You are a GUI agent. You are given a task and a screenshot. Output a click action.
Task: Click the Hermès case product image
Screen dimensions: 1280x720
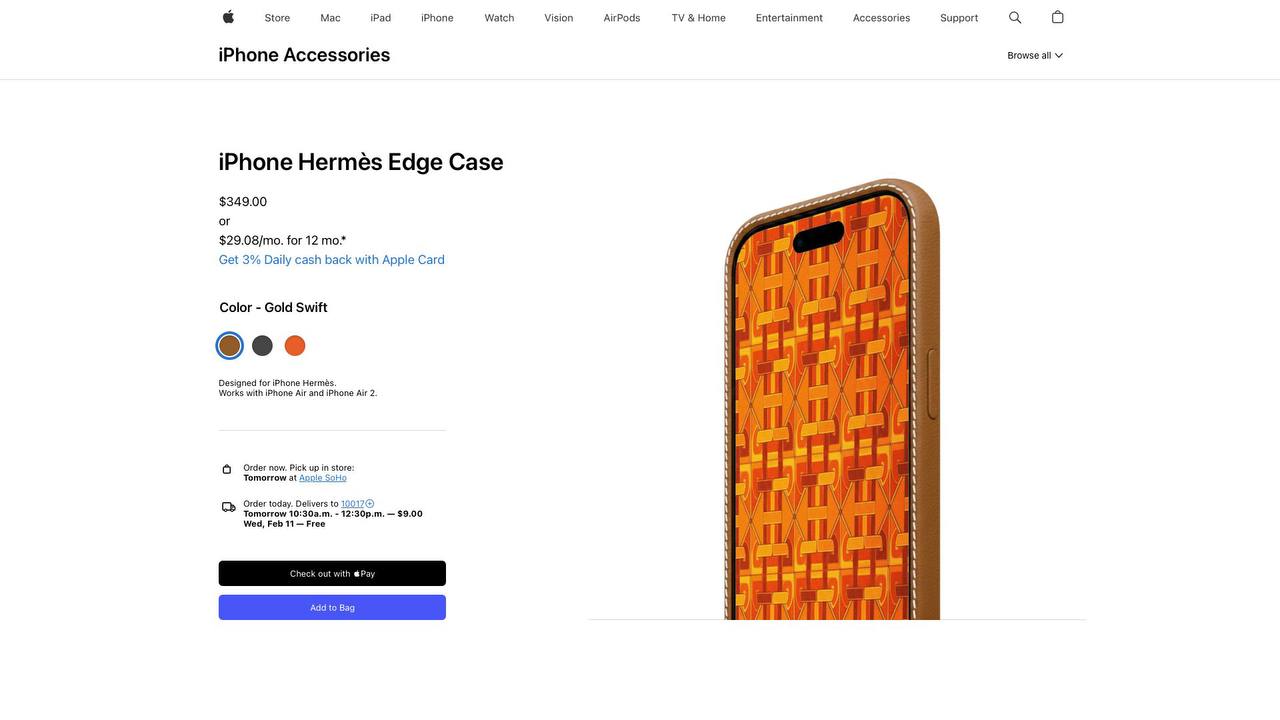(832, 400)
